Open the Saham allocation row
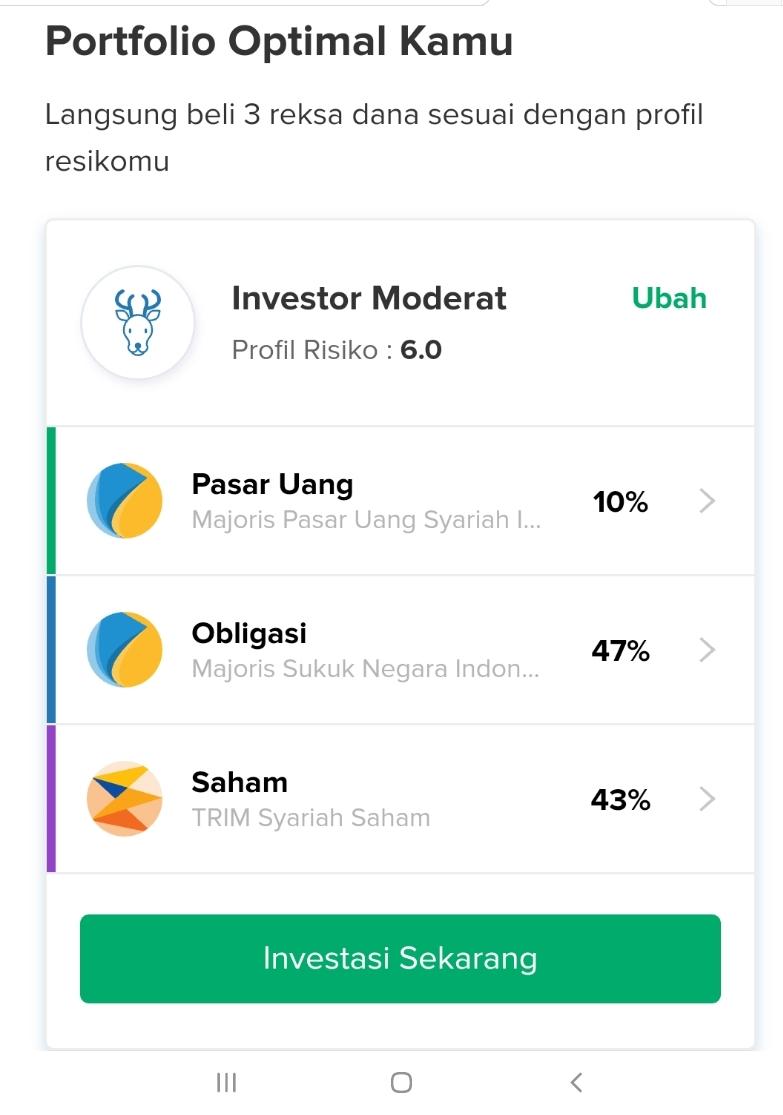 [400, 799]
